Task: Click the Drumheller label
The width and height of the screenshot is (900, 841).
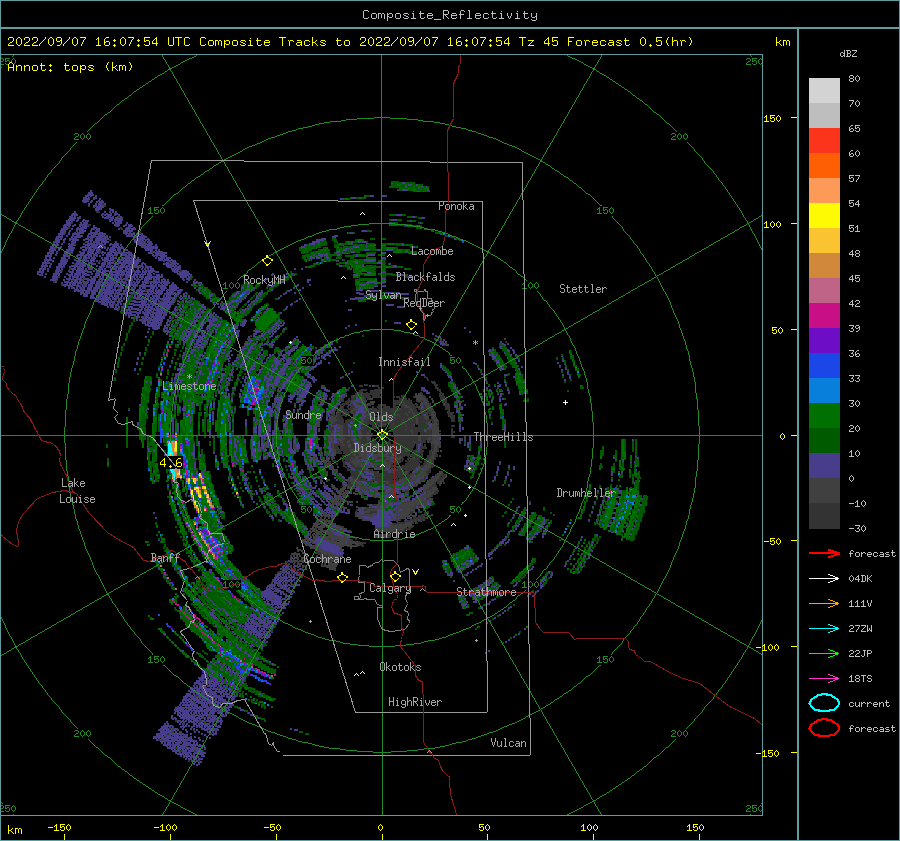Action: (x=586, y=493)
